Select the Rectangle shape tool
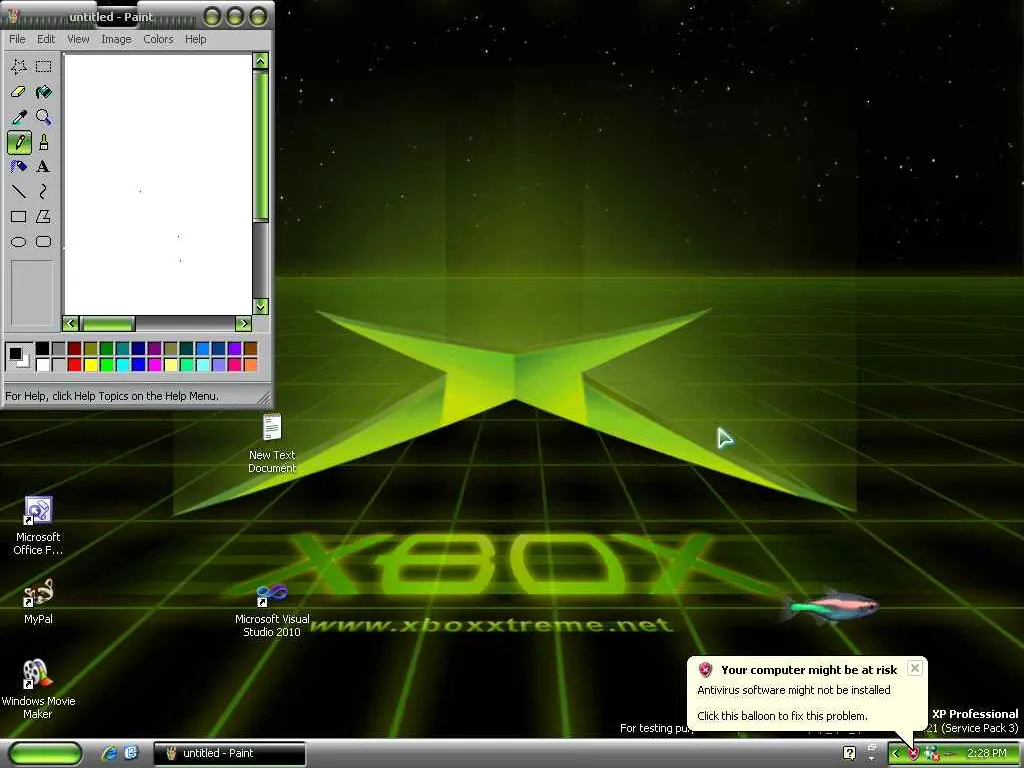1024x768 pixels. [18, 216]
